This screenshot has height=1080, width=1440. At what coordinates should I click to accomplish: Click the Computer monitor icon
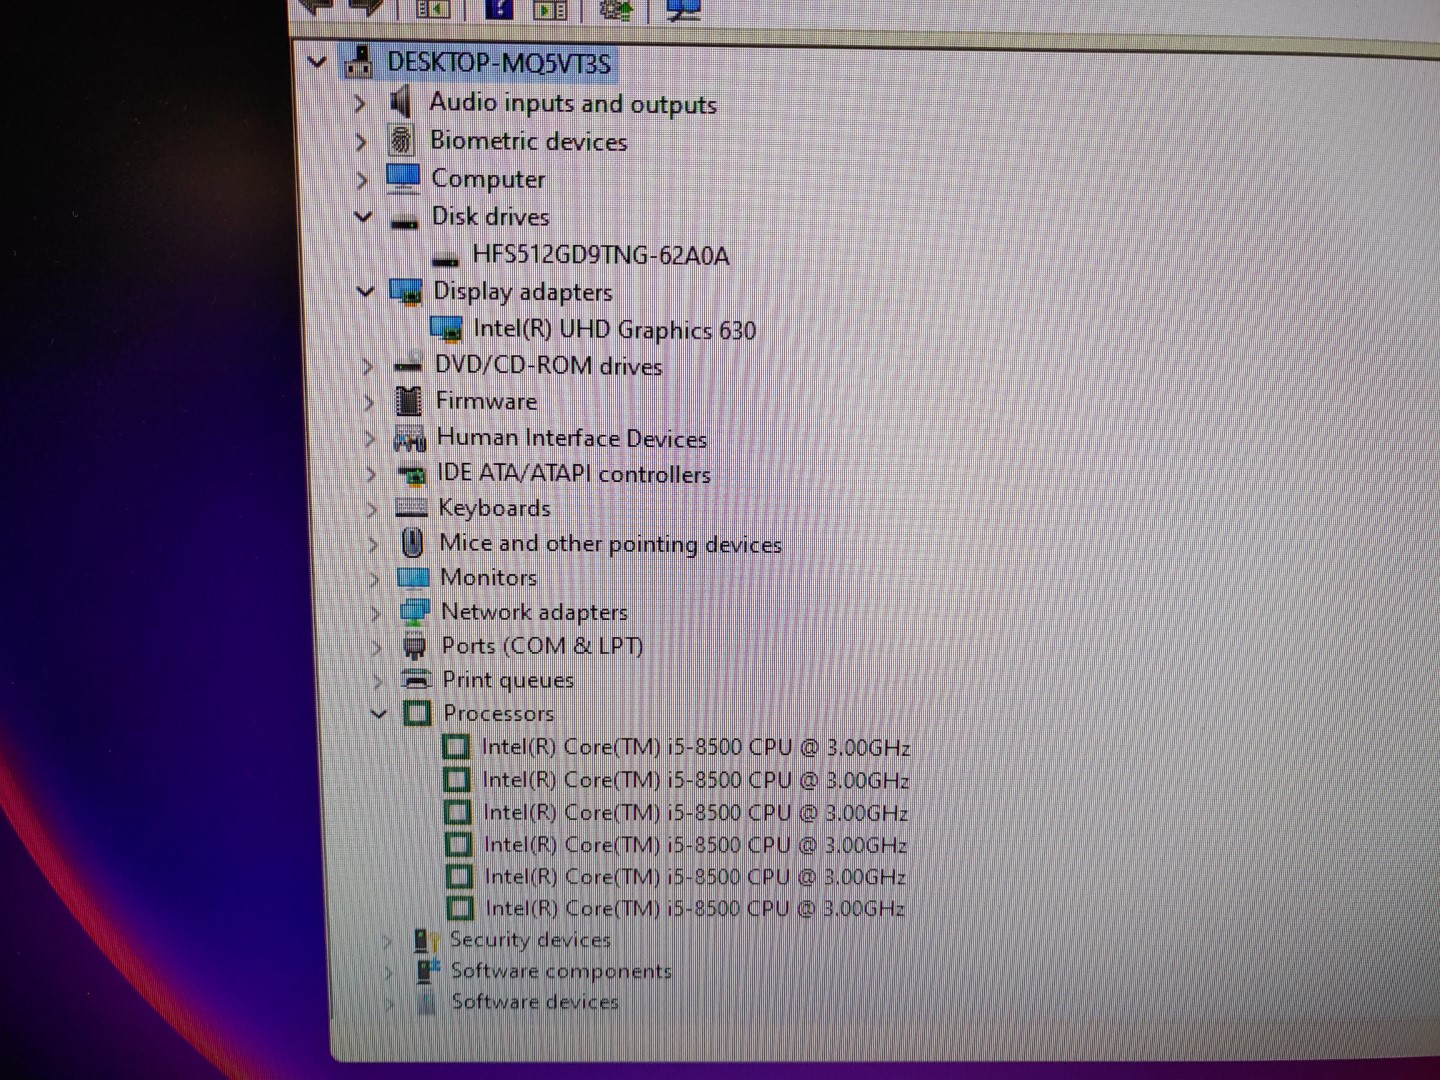tap(403, 178)
